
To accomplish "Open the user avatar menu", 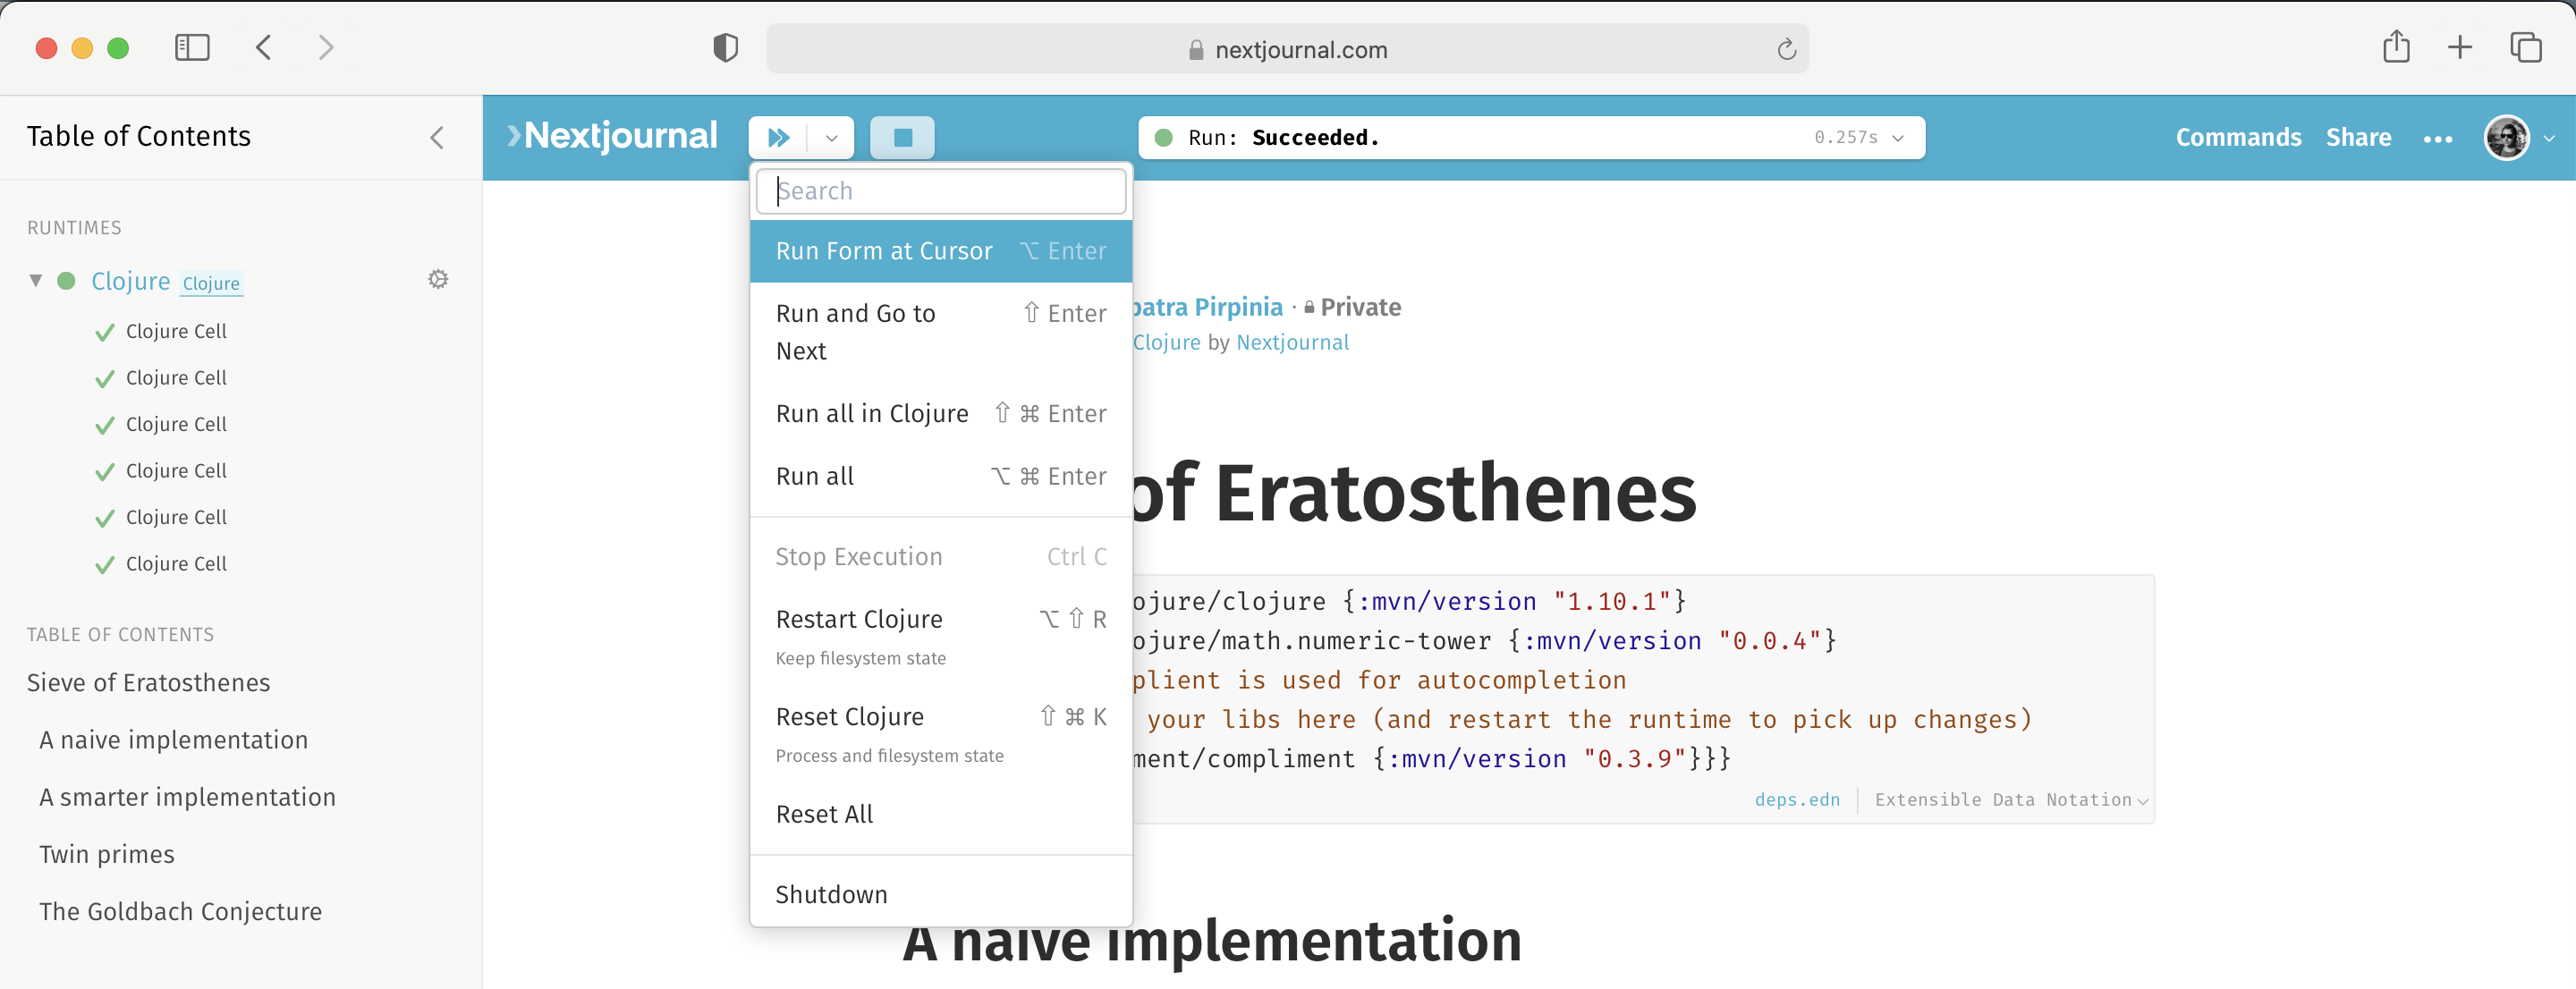I will coord(2507,137).
